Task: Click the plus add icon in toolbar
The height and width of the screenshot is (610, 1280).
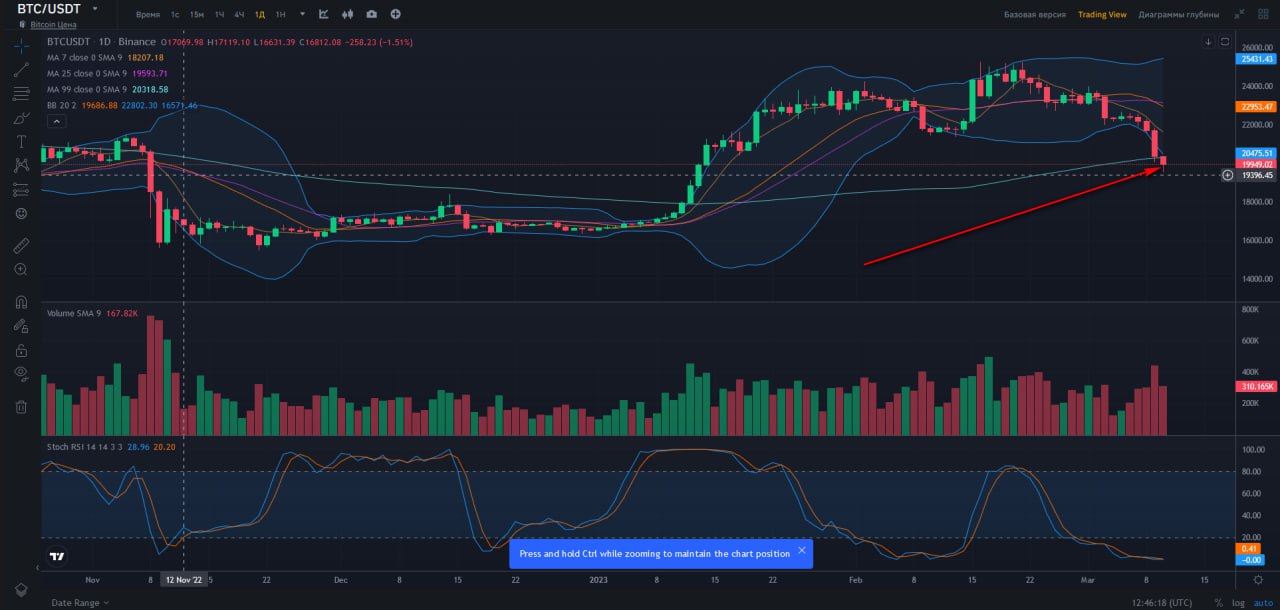Action: 396,14
